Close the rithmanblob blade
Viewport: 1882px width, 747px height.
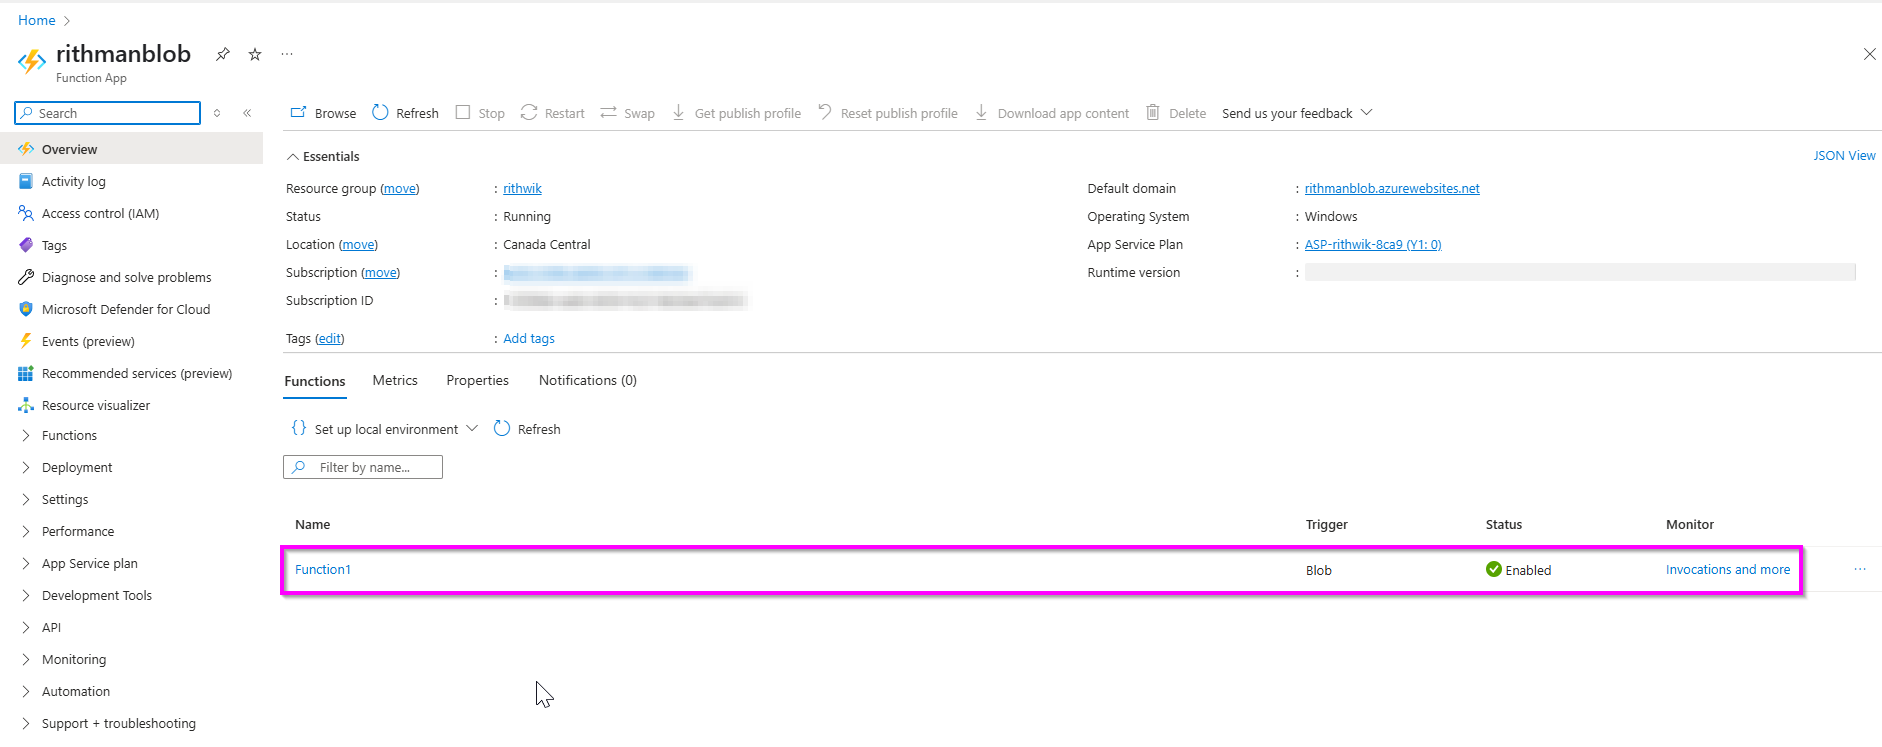tap(1869, 54)
